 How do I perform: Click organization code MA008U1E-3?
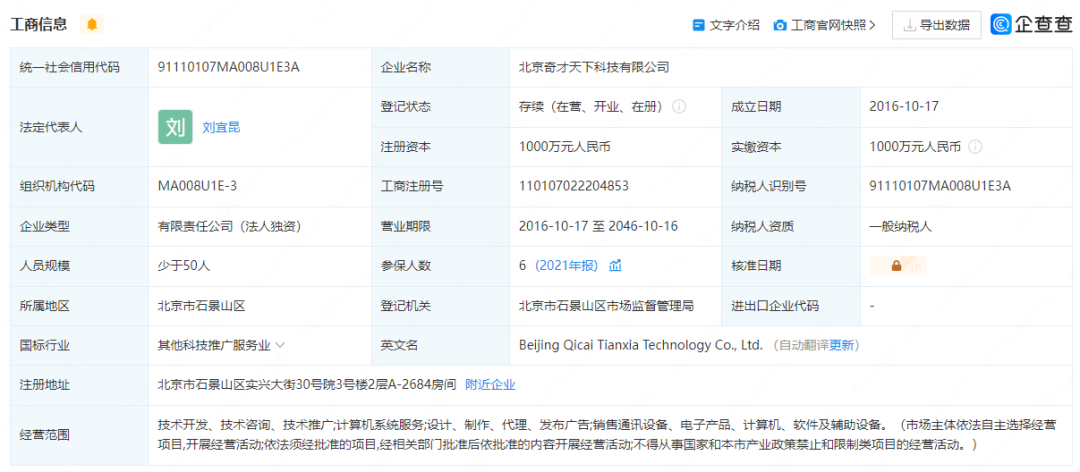click(198, 186)
